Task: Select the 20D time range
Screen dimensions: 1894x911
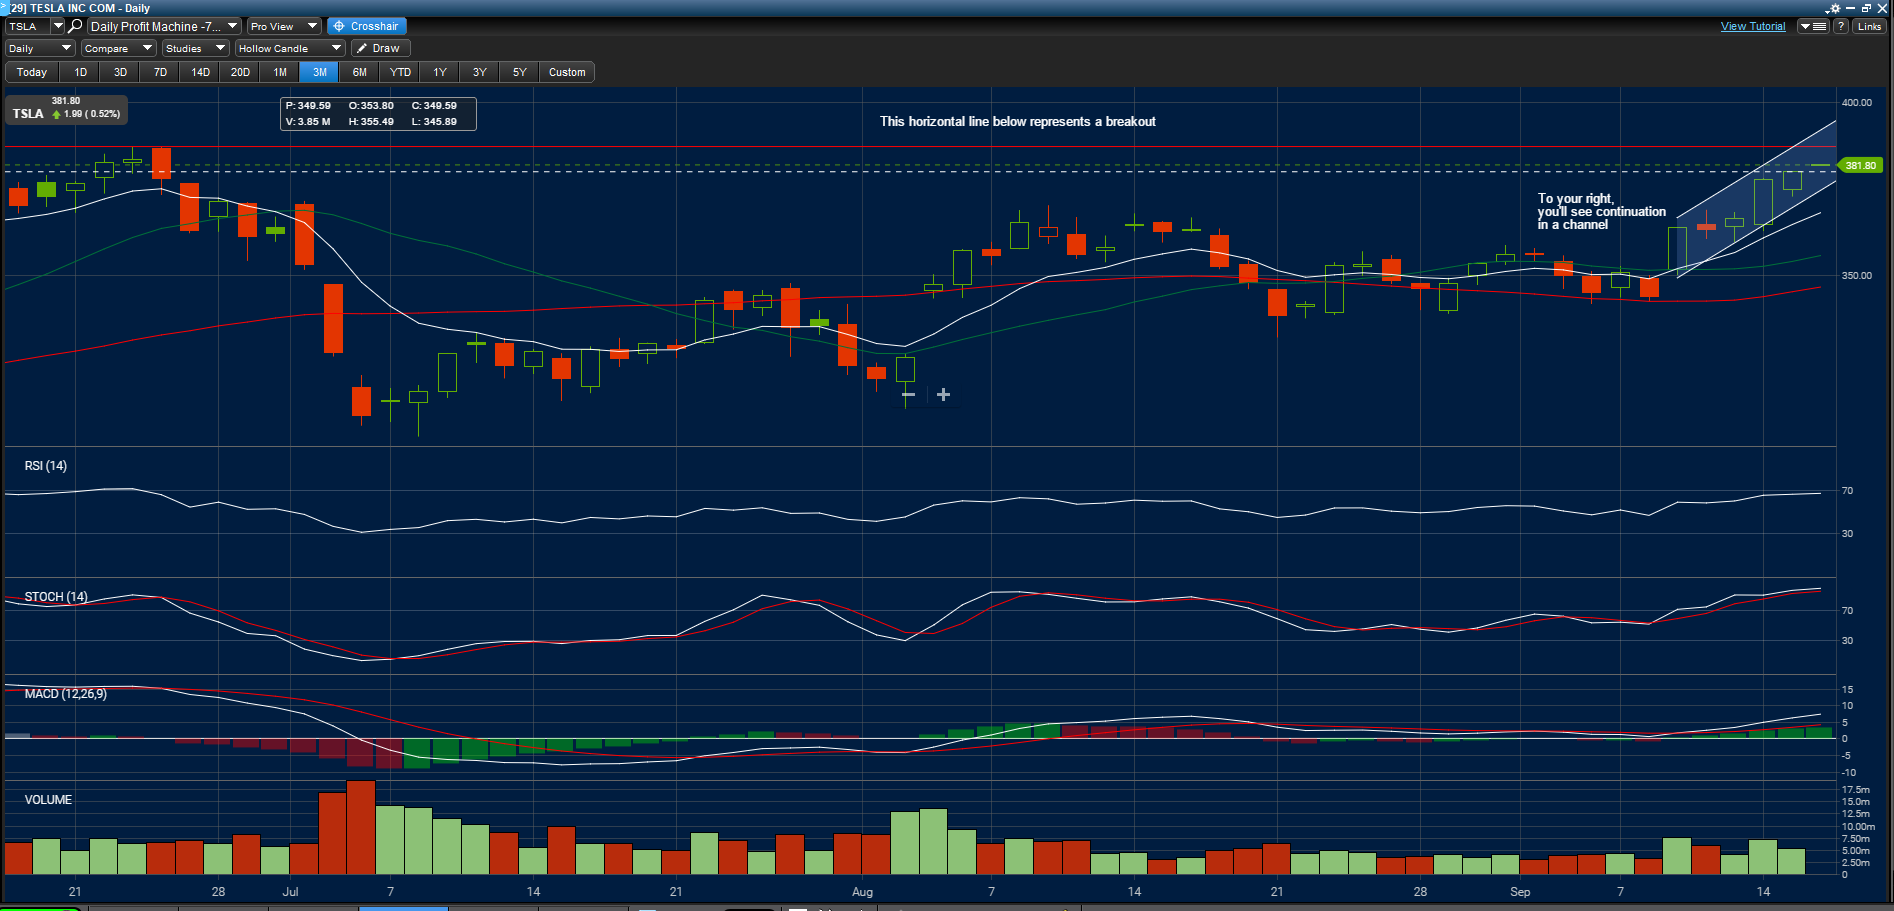Action: pos(240,72)
